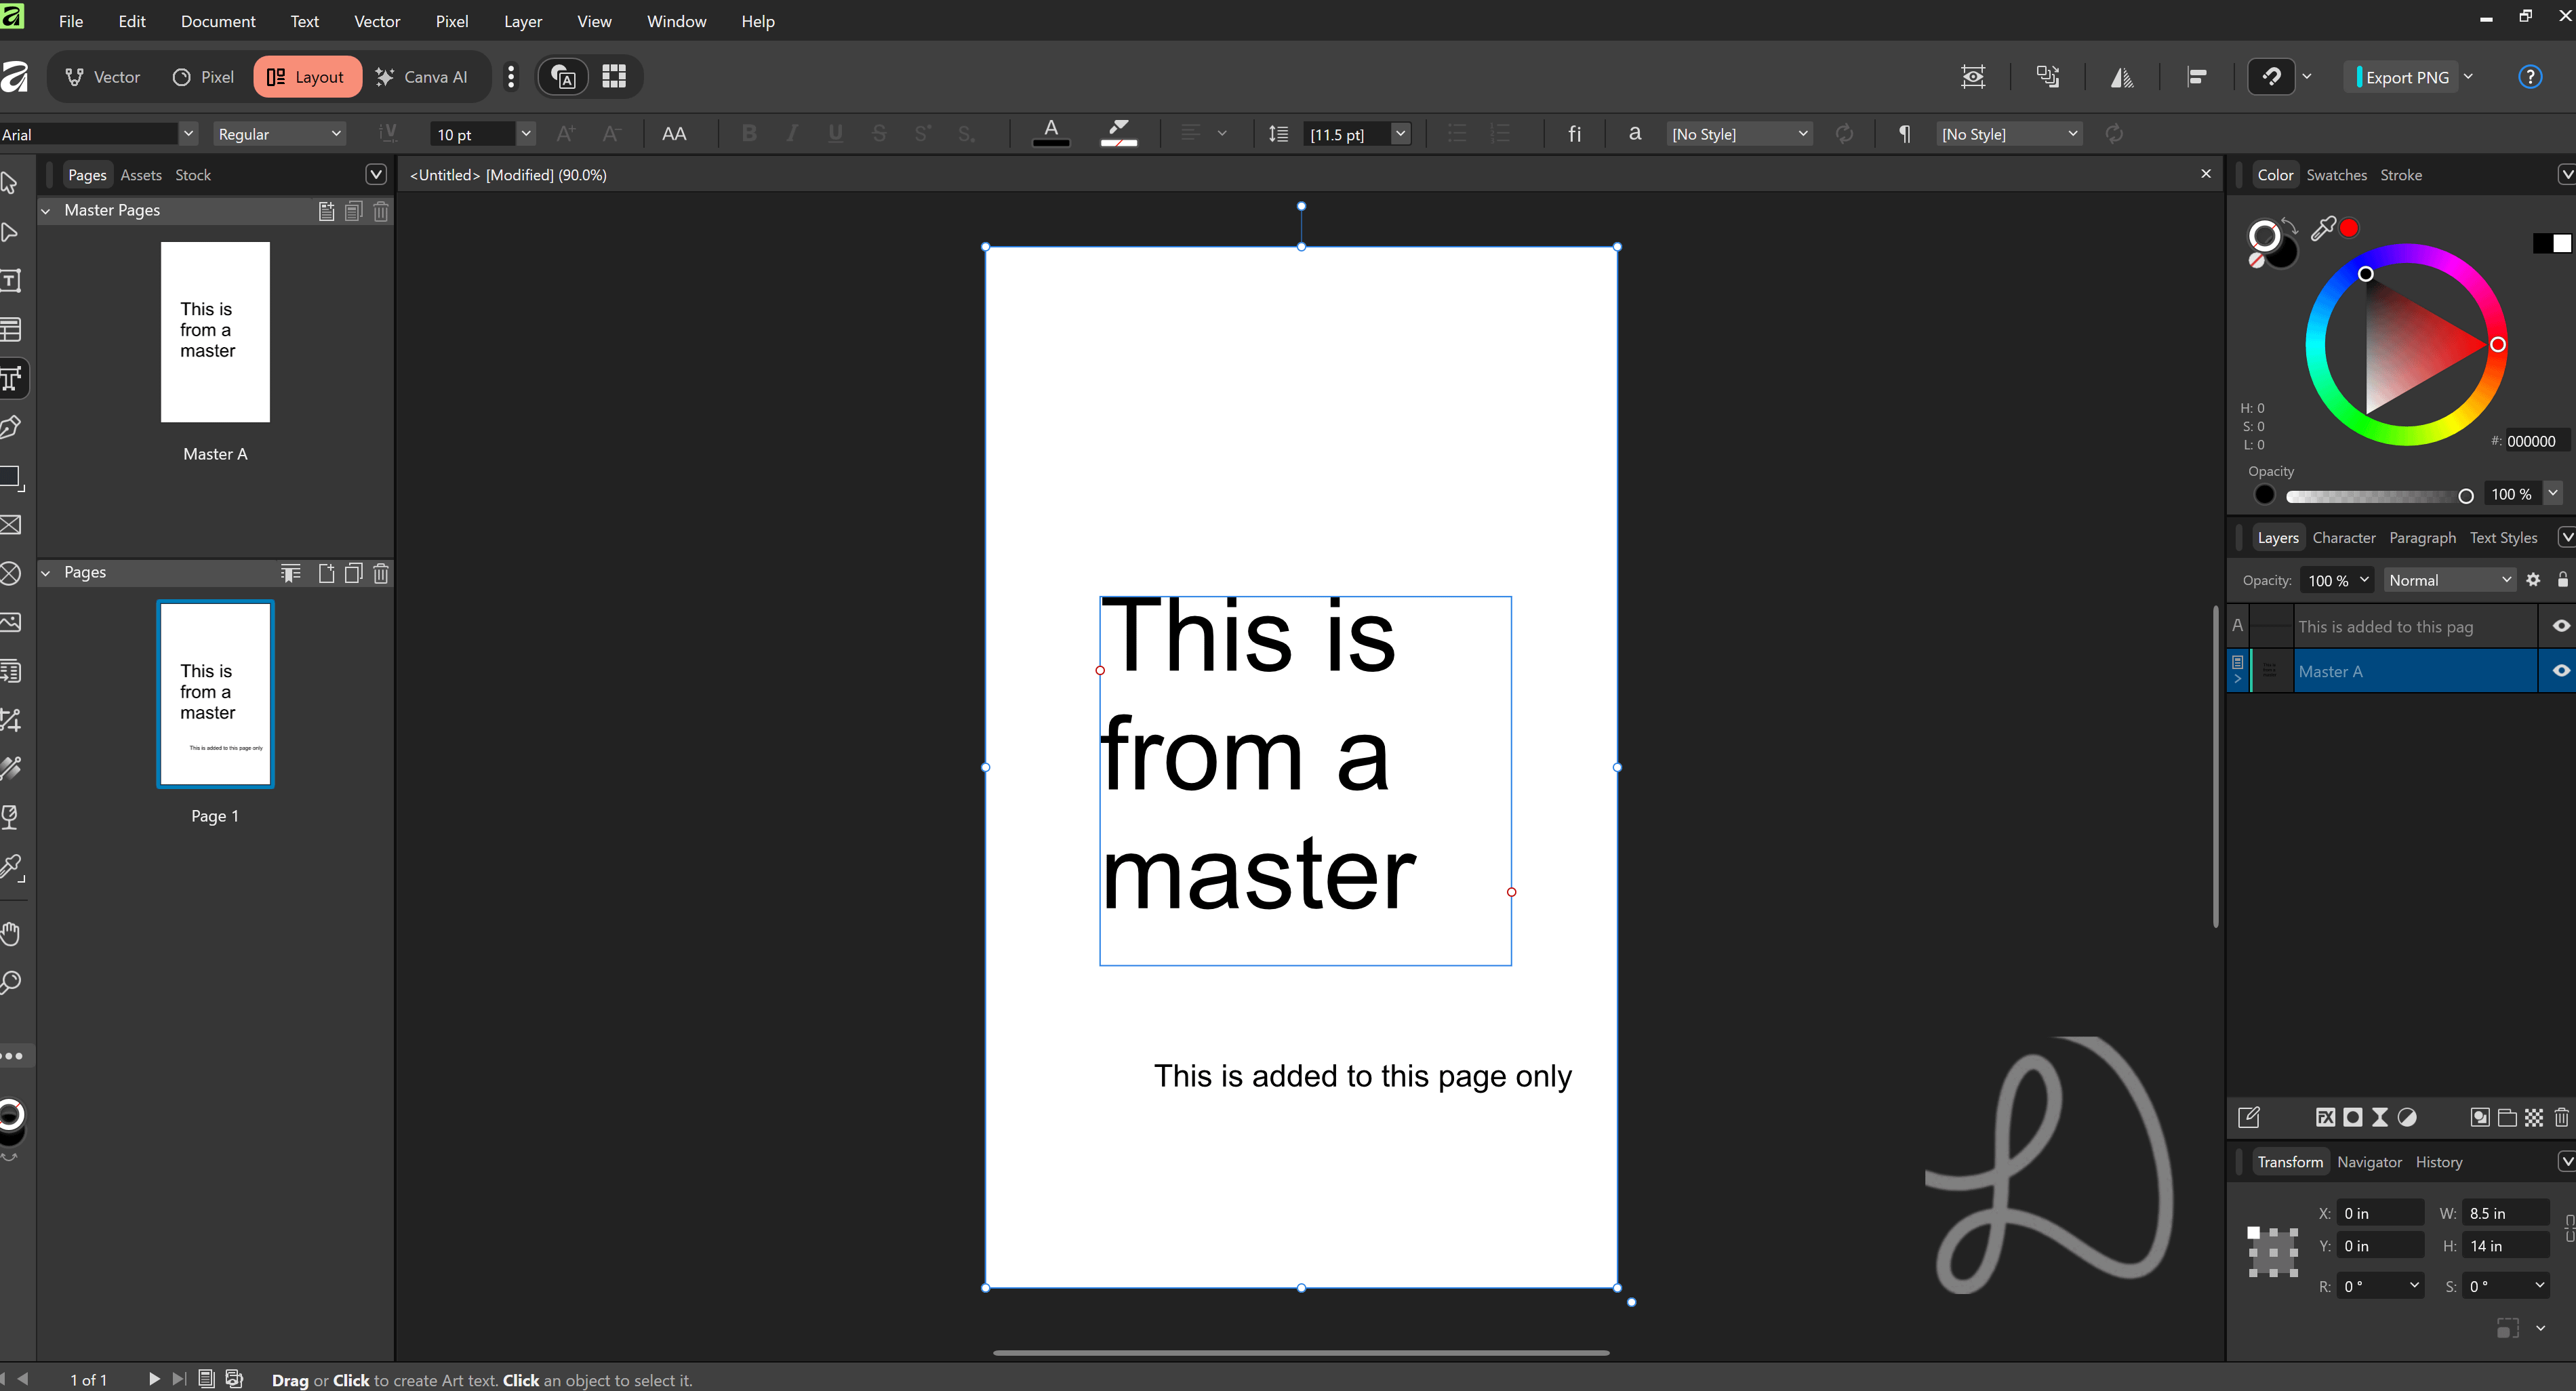Click the layer lock icon
Viewport: 2576px width, 1391px height.
coord(2562,580)
